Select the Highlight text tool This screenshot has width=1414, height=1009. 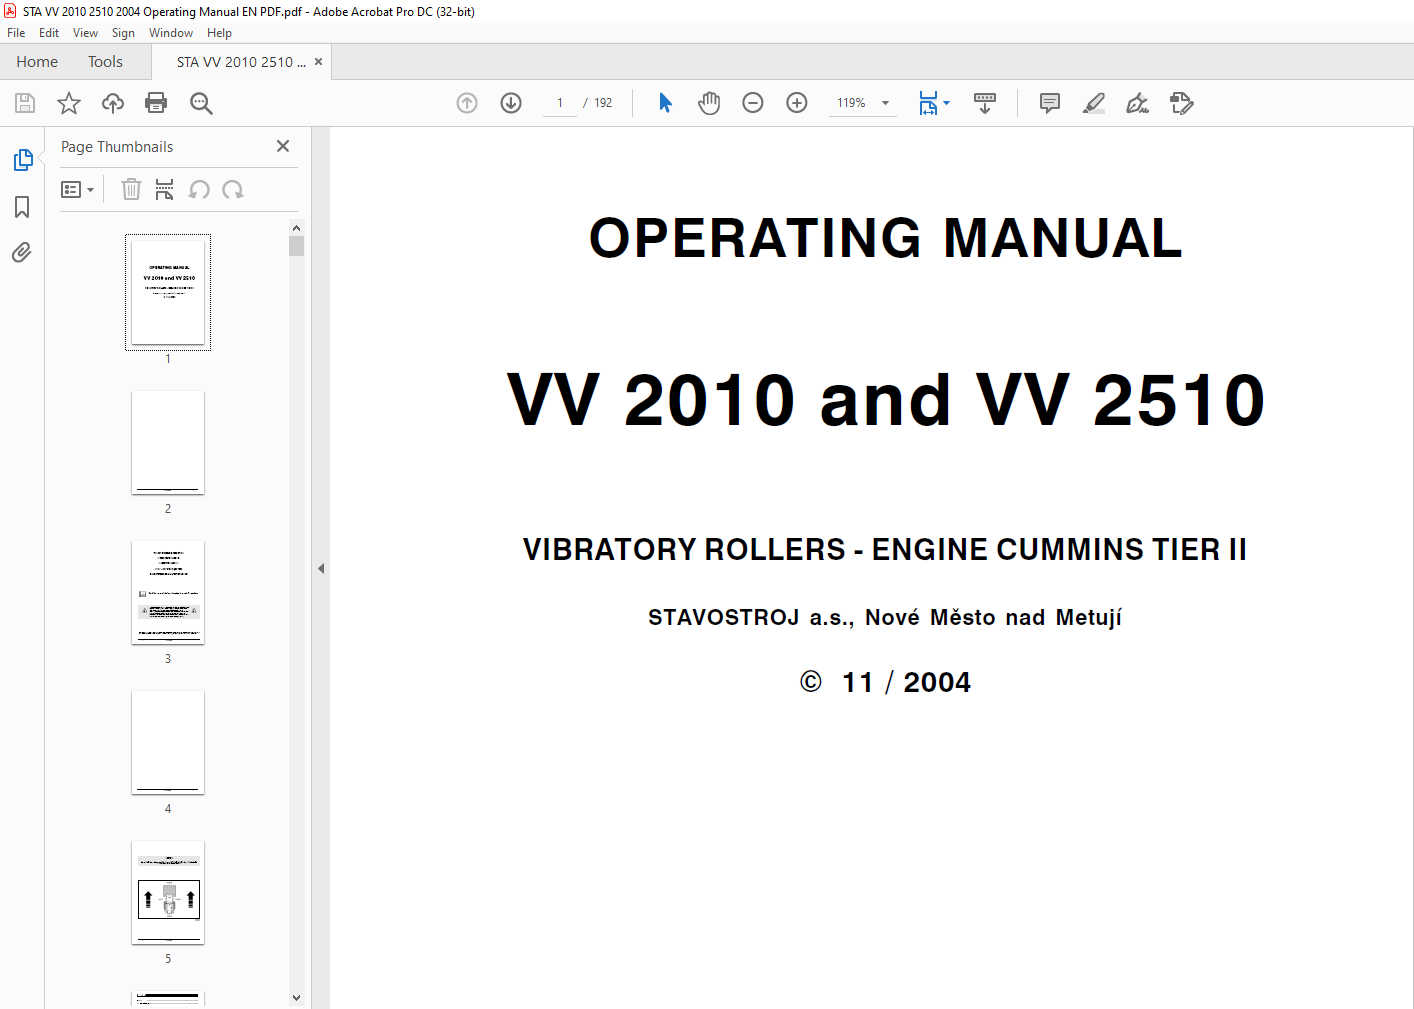1094,103
